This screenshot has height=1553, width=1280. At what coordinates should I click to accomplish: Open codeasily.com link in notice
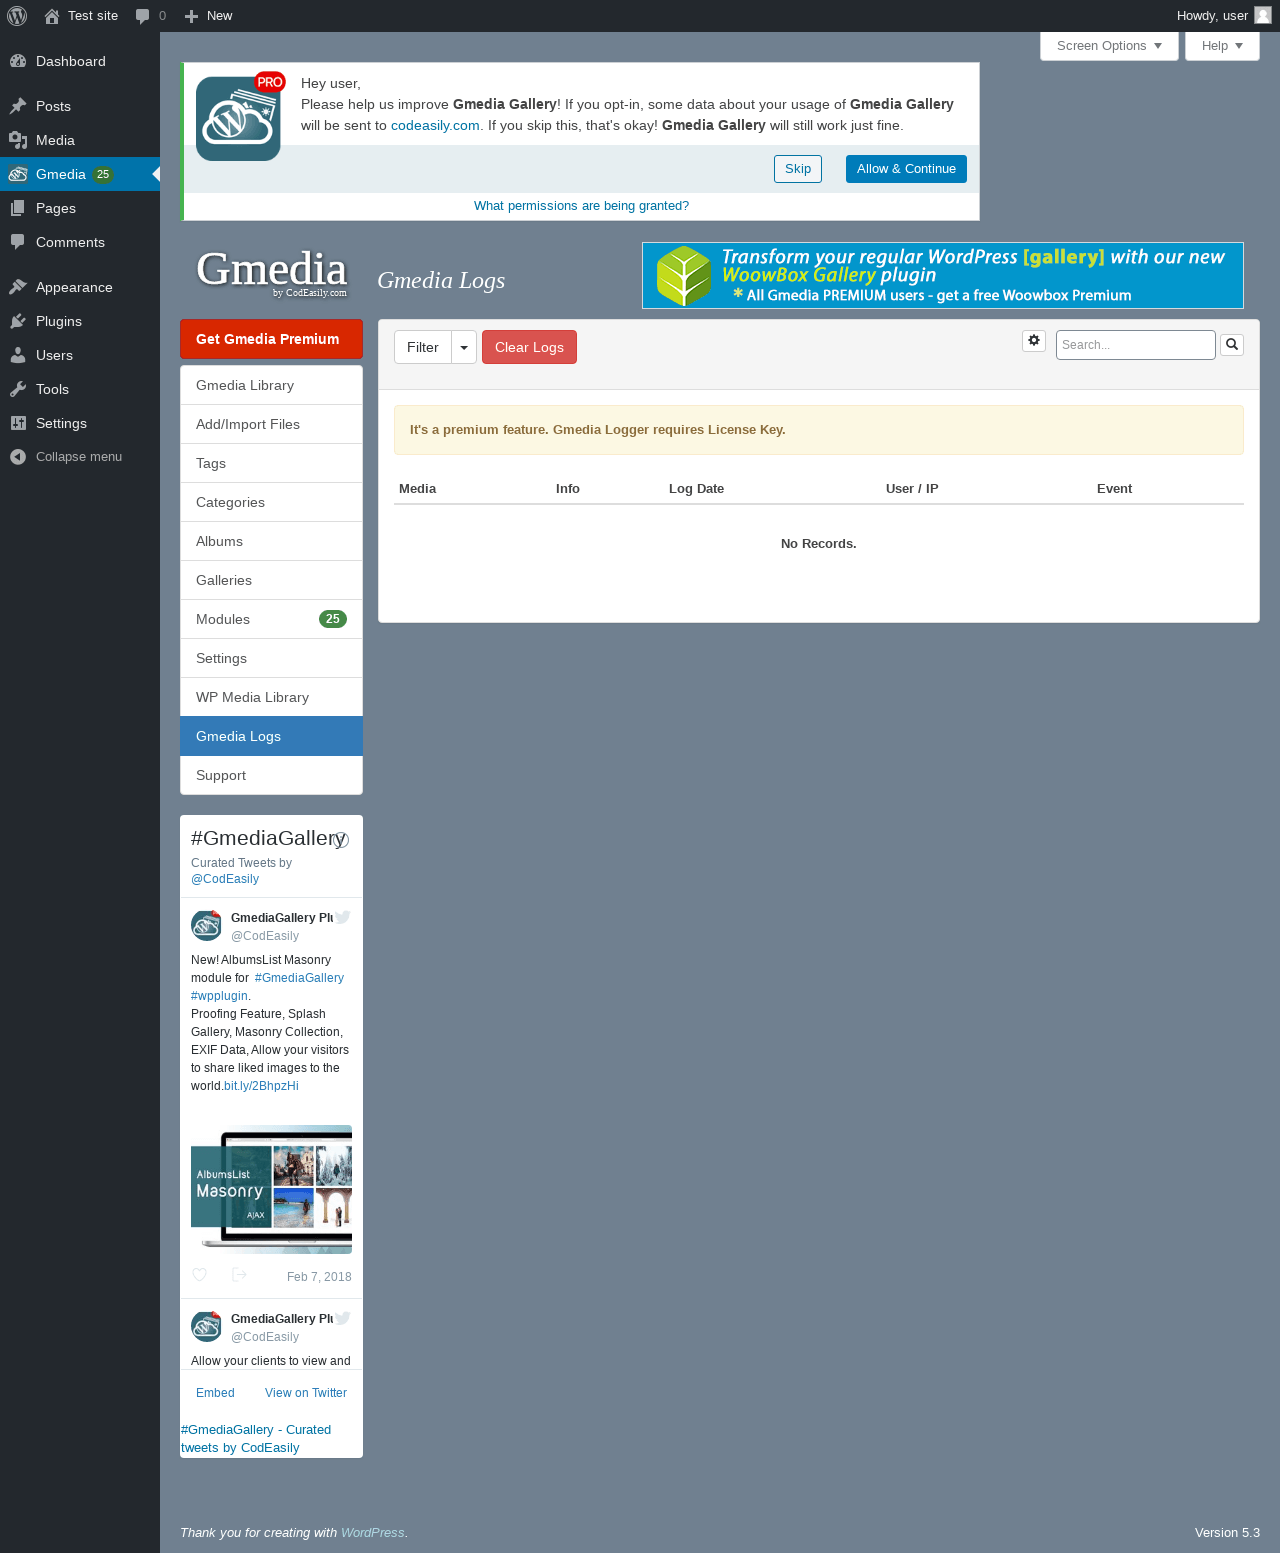tap(435, 126)
